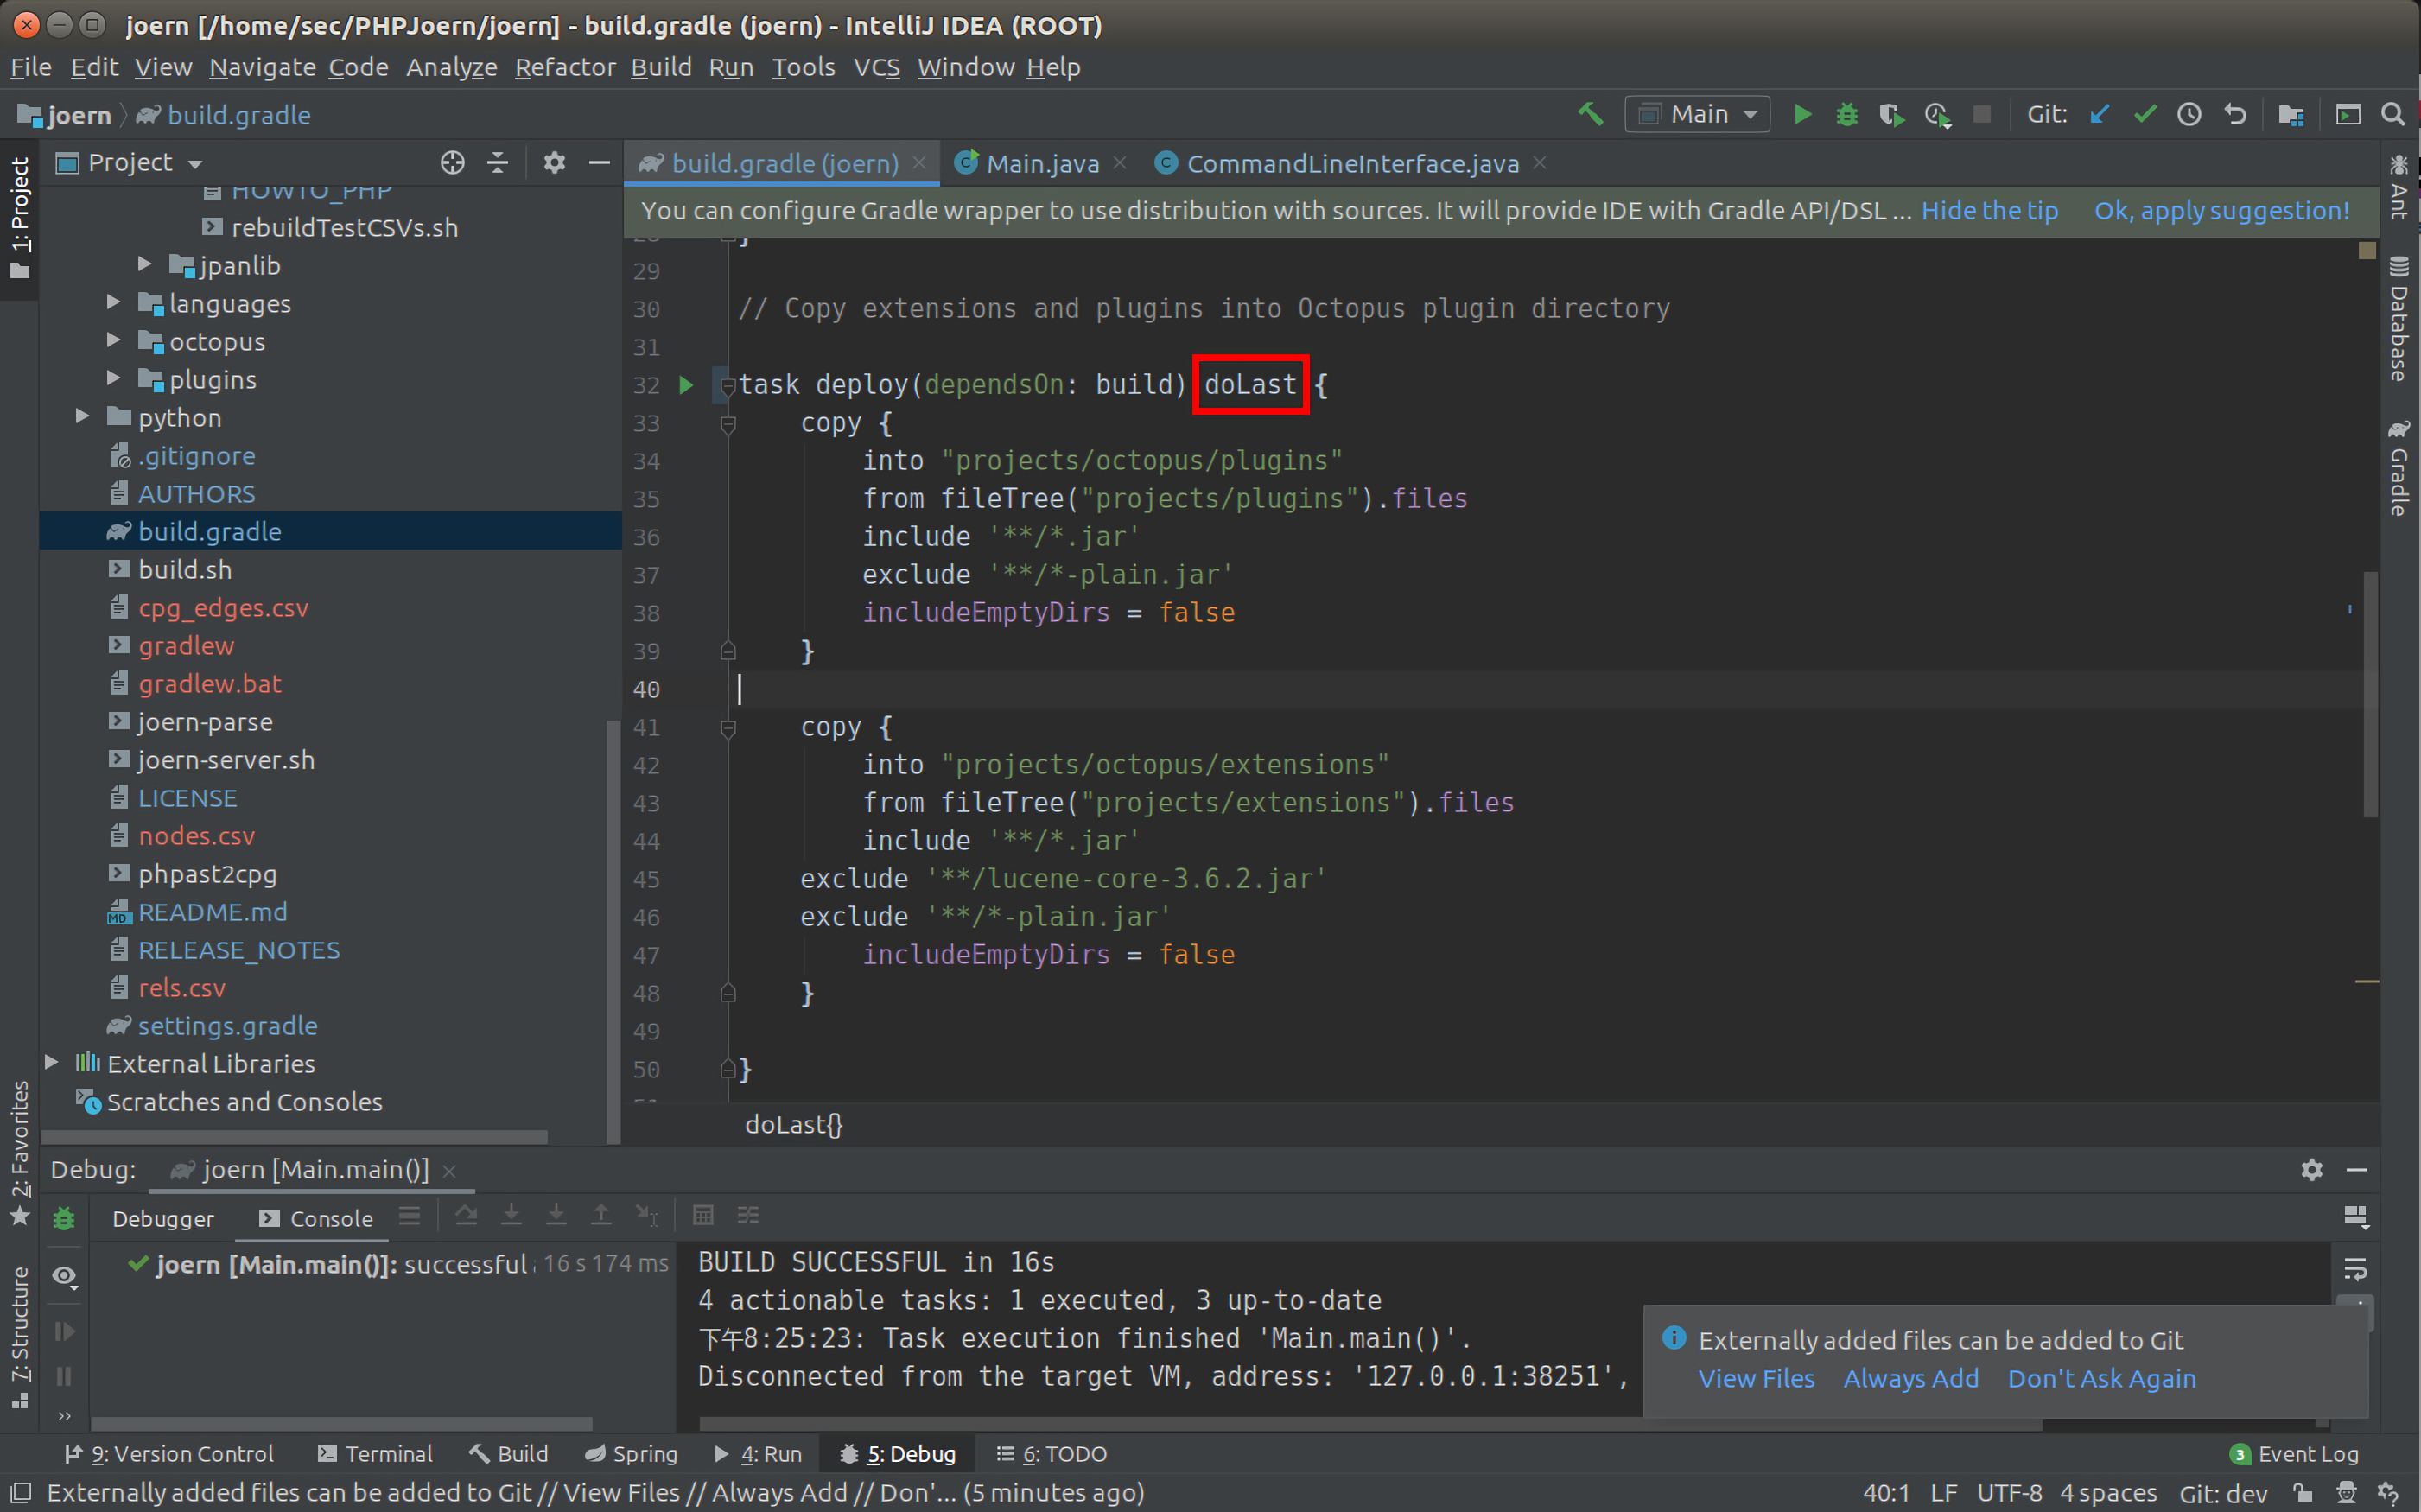Click the debug tree horizontal scrollbar
The image size is (2421, 1512).
(340, 1423)
